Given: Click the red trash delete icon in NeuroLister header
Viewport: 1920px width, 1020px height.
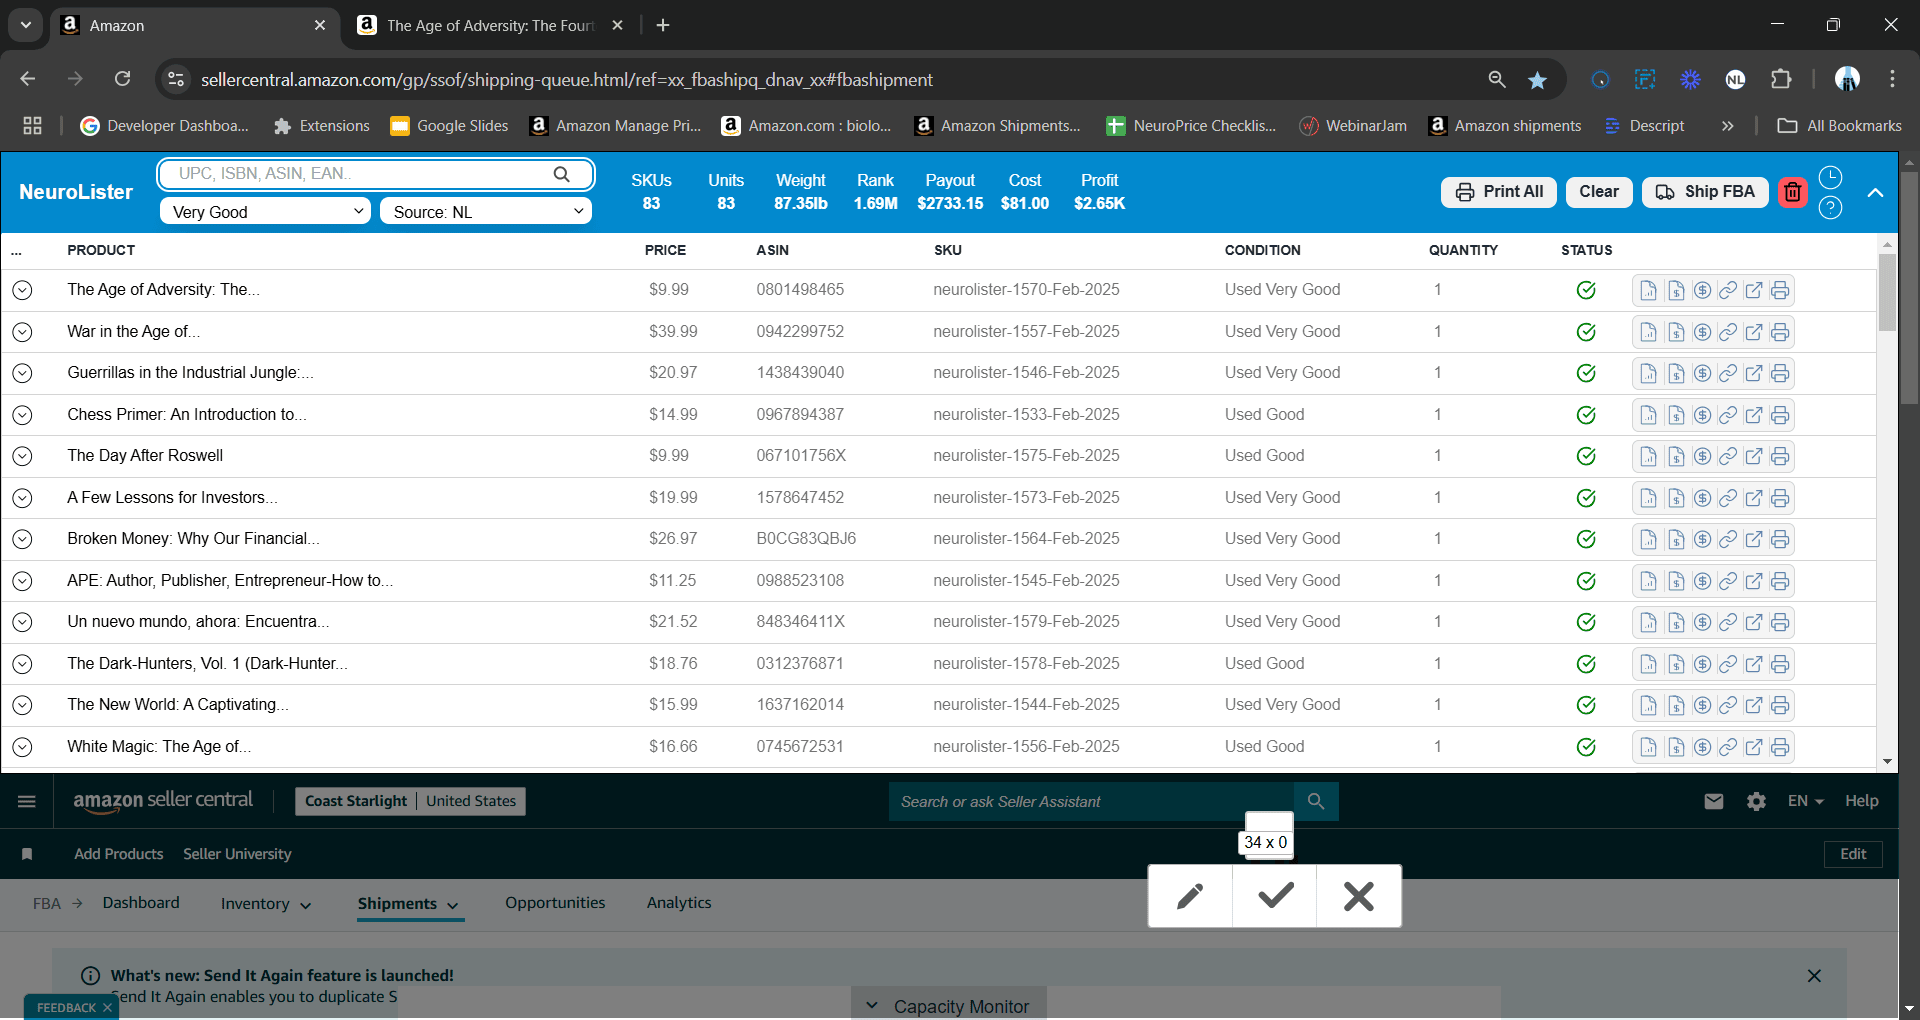Looking at the screenshot, I should point(1793,192).
